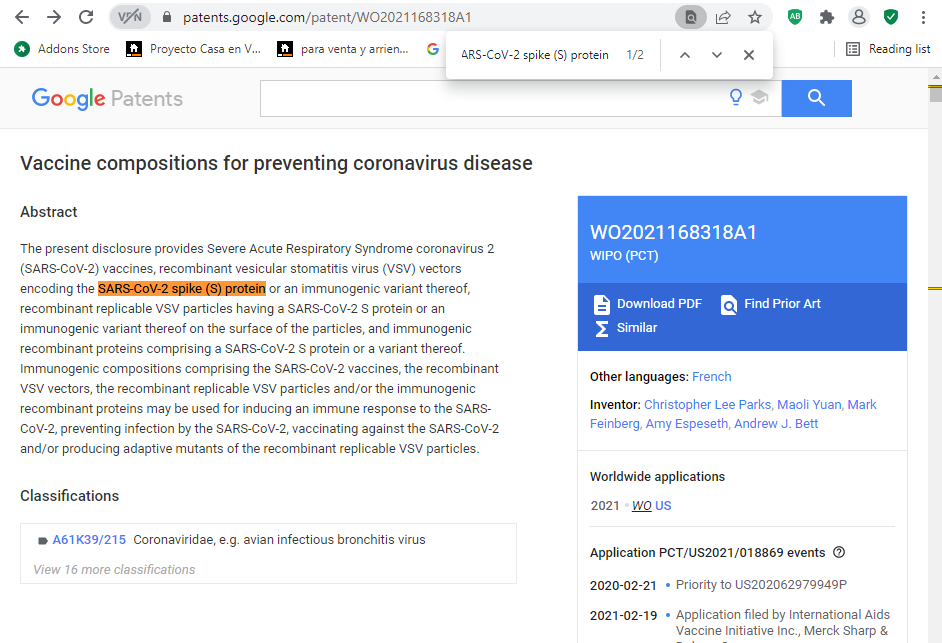
Task: Bookmark this page with star icon
Action: 755,17
